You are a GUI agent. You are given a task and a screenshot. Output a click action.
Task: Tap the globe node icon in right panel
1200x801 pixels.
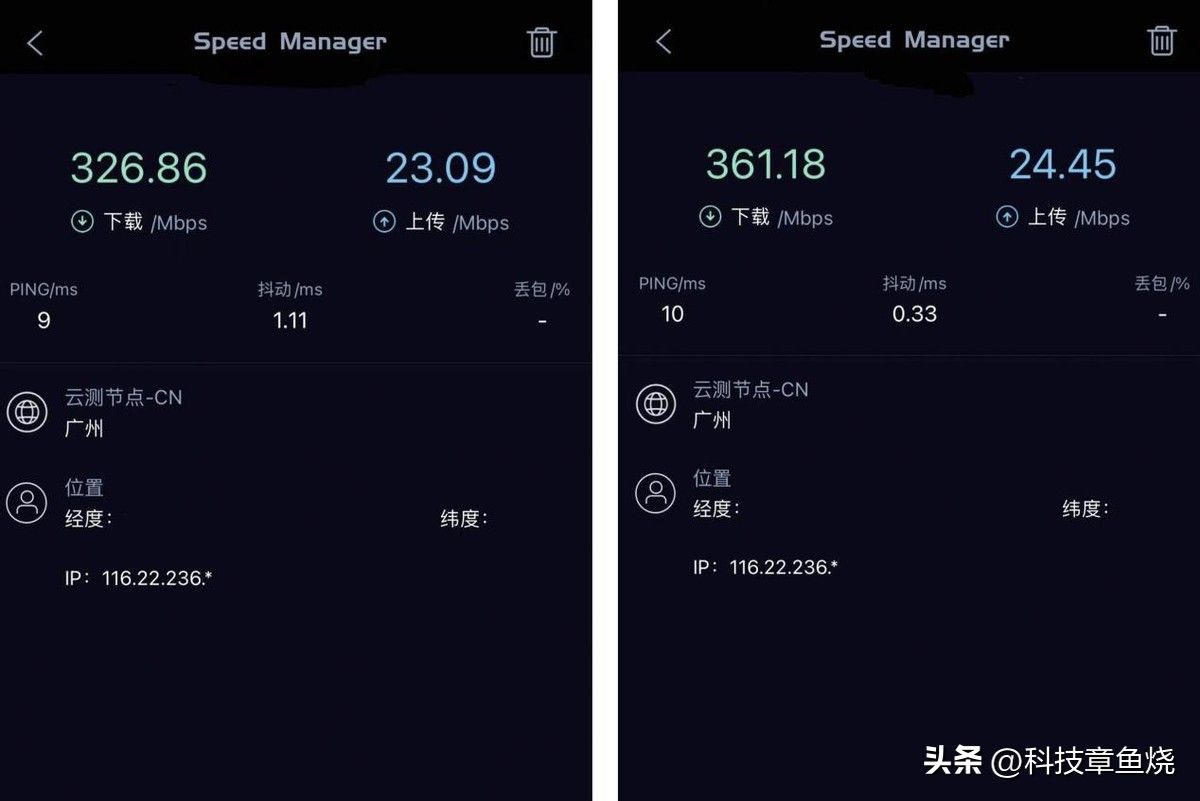pos(656,403)
